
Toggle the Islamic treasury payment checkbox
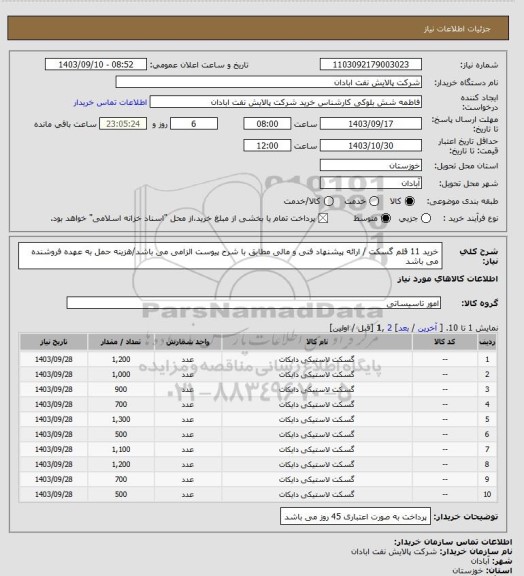[x=323, y=218]
